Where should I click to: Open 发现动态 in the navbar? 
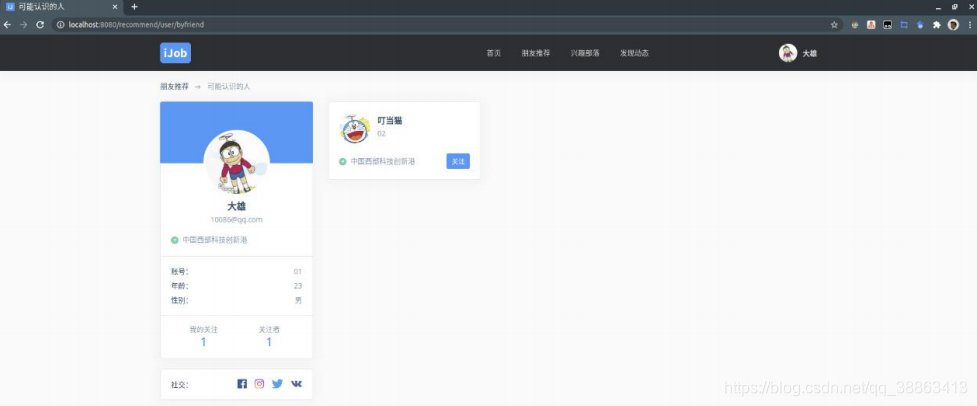pyautogui.click(x=634, y=53)
